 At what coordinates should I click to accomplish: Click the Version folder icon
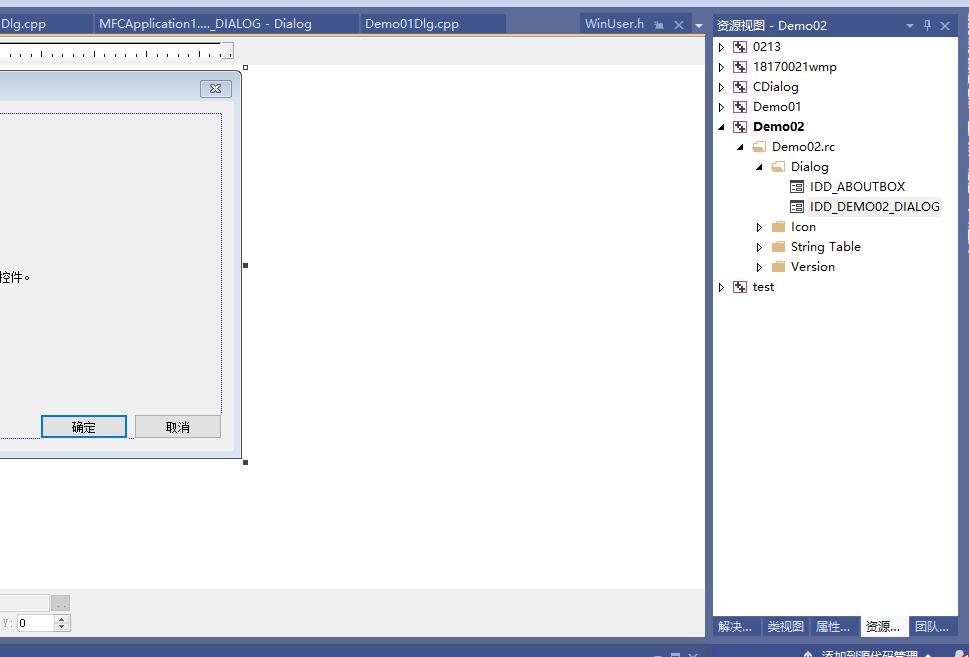point(778,267)
